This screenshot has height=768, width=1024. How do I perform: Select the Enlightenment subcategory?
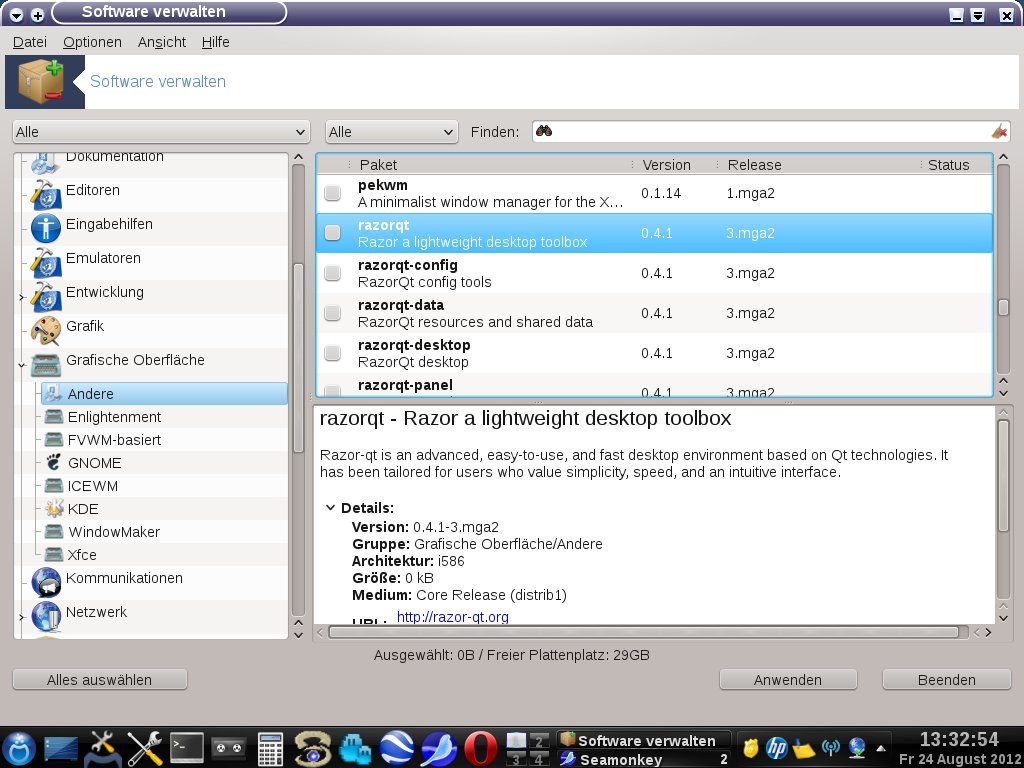[x=114, y=417]
